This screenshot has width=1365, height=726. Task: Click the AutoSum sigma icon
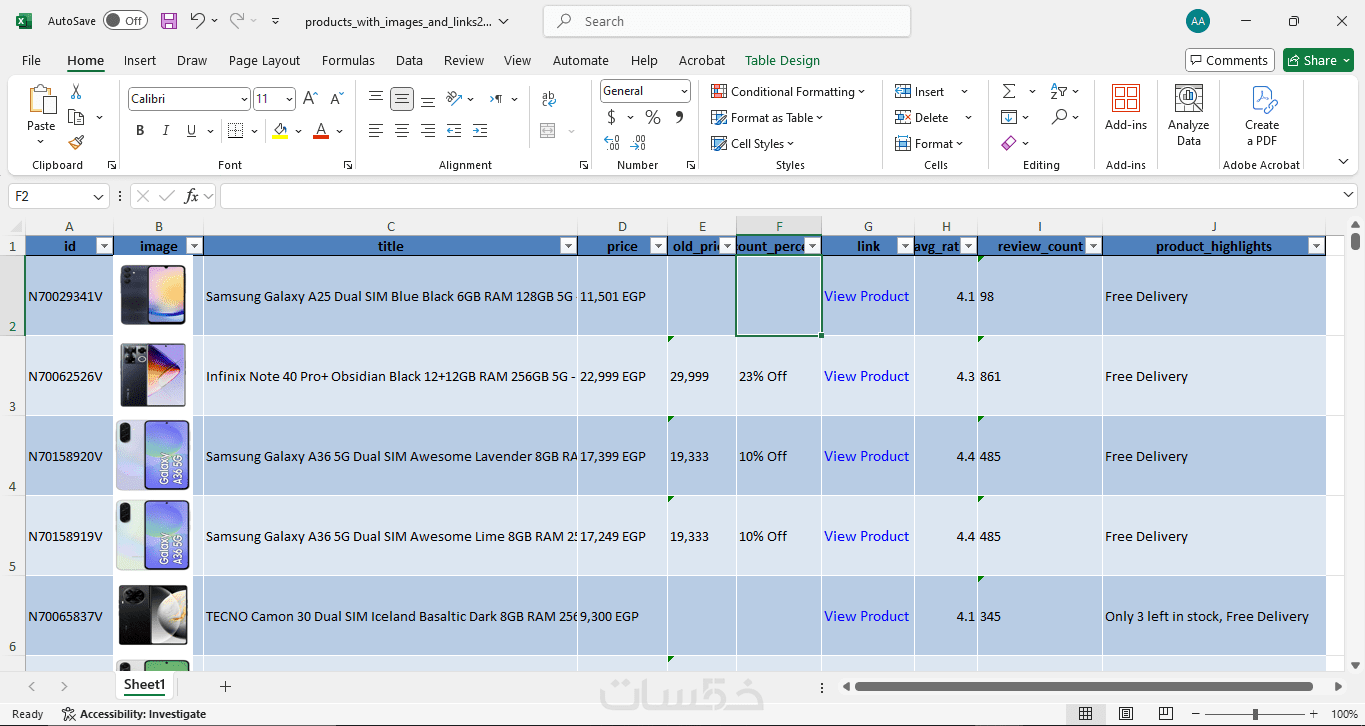1009,91
